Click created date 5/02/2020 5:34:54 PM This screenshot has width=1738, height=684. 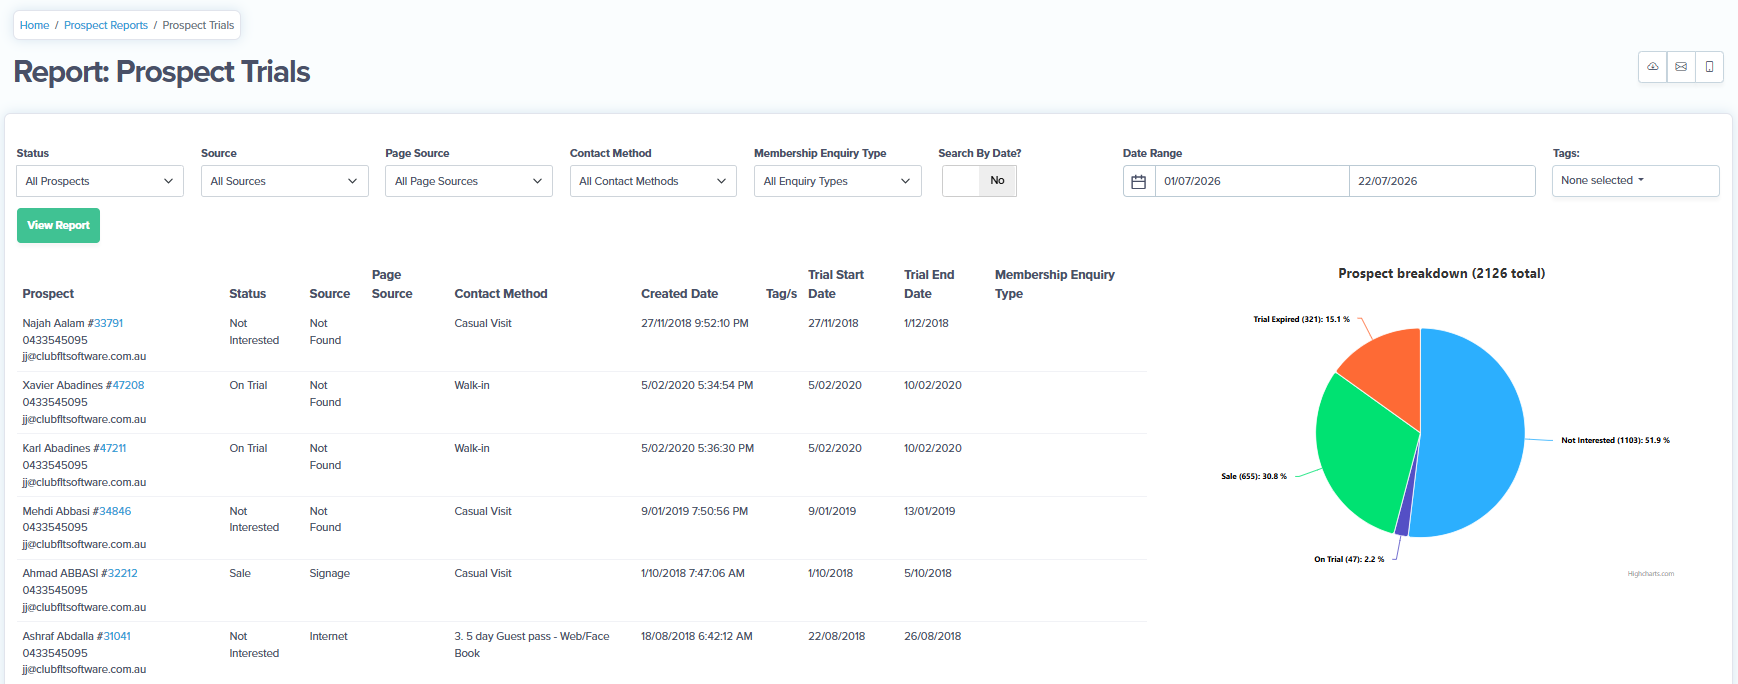[697, 385]
